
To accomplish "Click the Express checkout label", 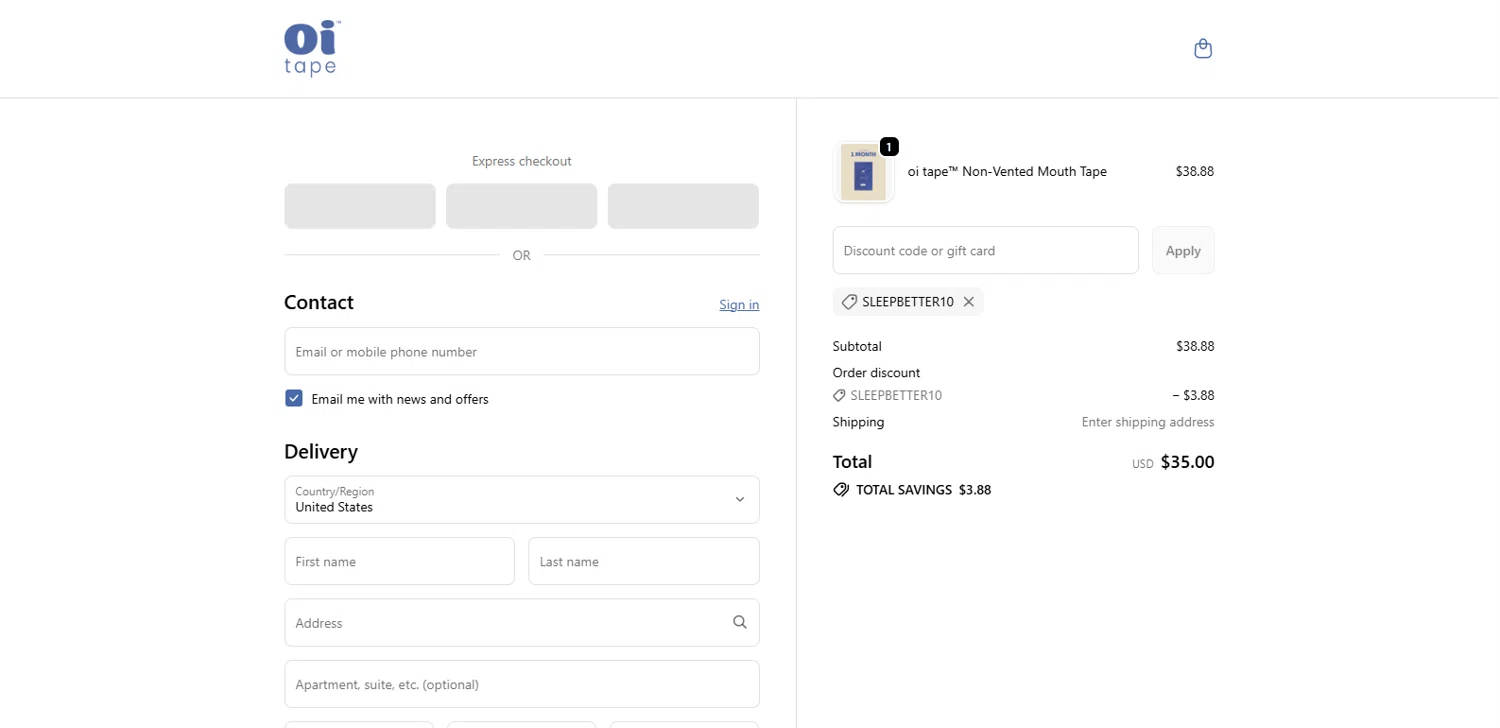I will pos(522,161).
